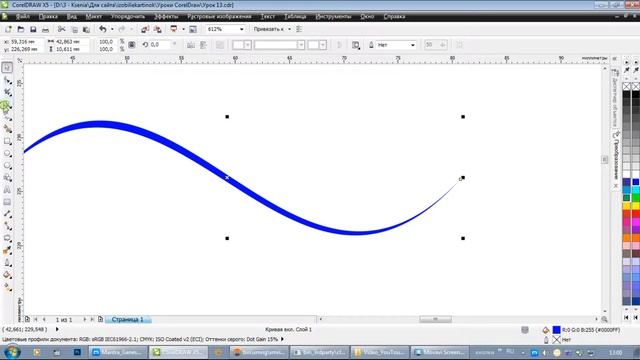The height and width of the screenshot is (360, 640).
Task: Open the Windows Start button
Action: tap(12, 351)
